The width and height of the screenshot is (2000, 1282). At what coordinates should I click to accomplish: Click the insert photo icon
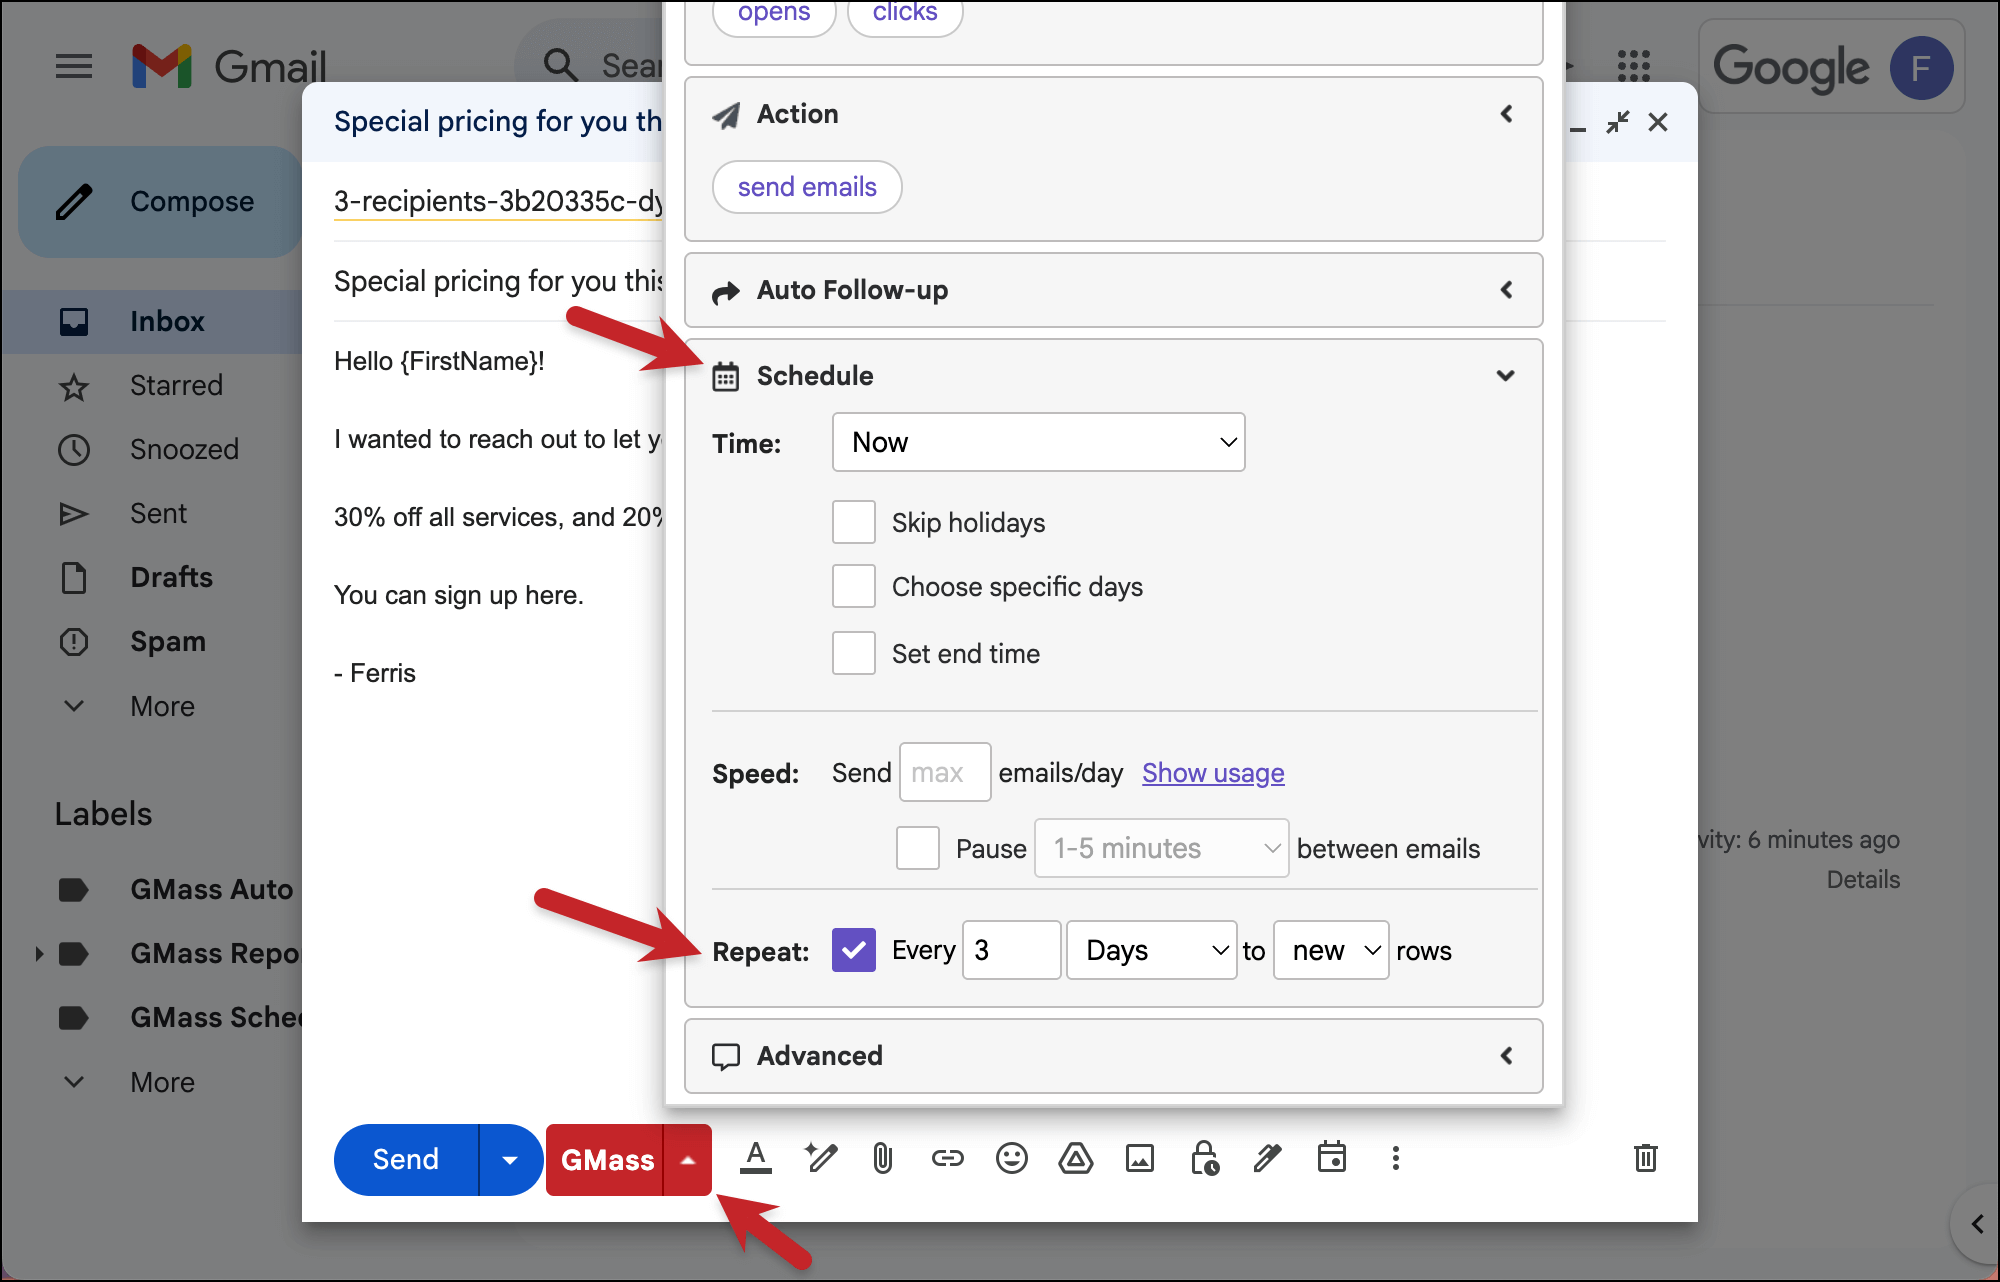(1140, 1159)
